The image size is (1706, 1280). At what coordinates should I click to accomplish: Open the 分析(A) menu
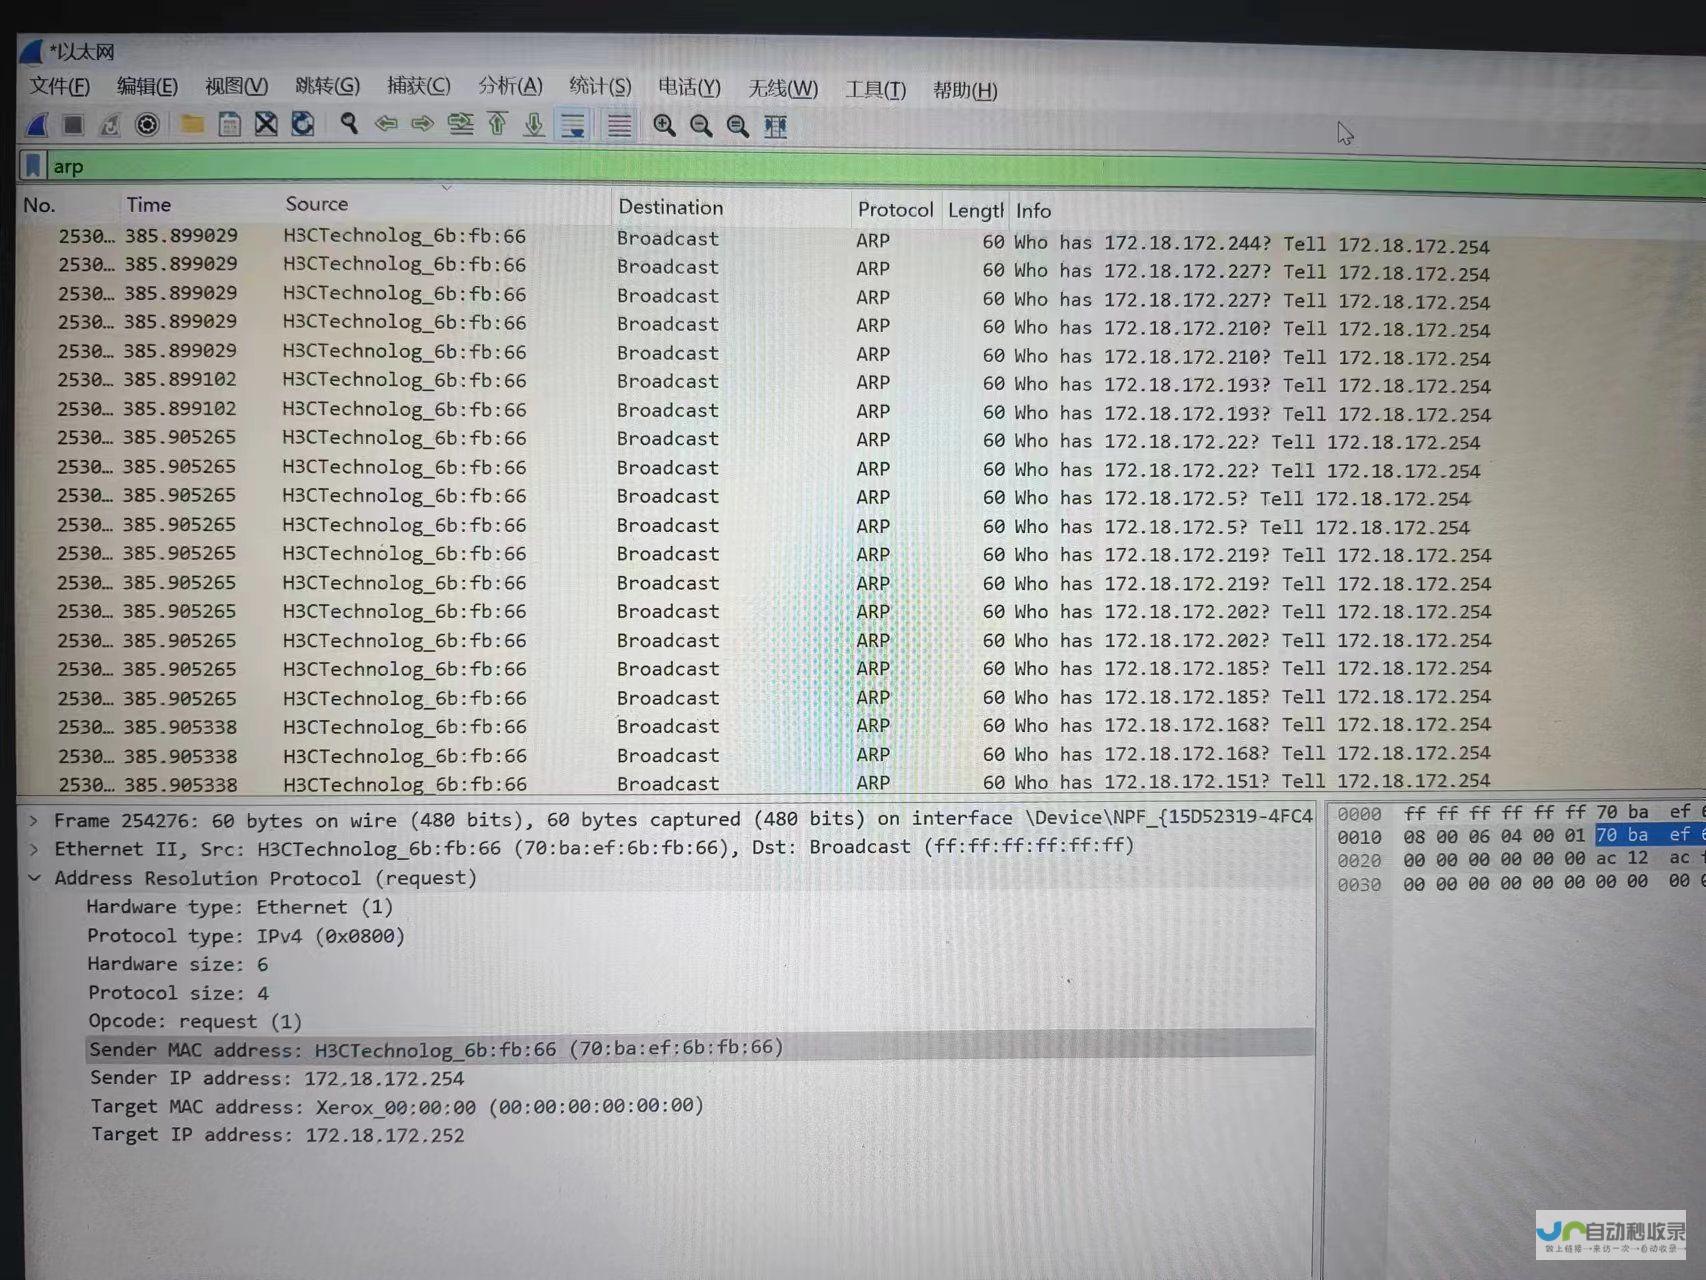coord(510,86)
